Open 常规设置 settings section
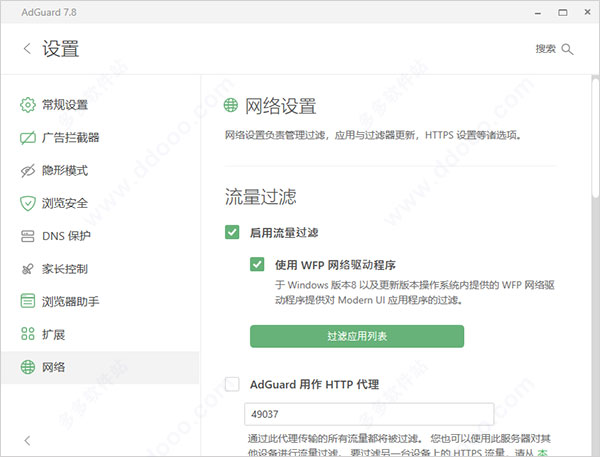600x457 pixels. 100,104
